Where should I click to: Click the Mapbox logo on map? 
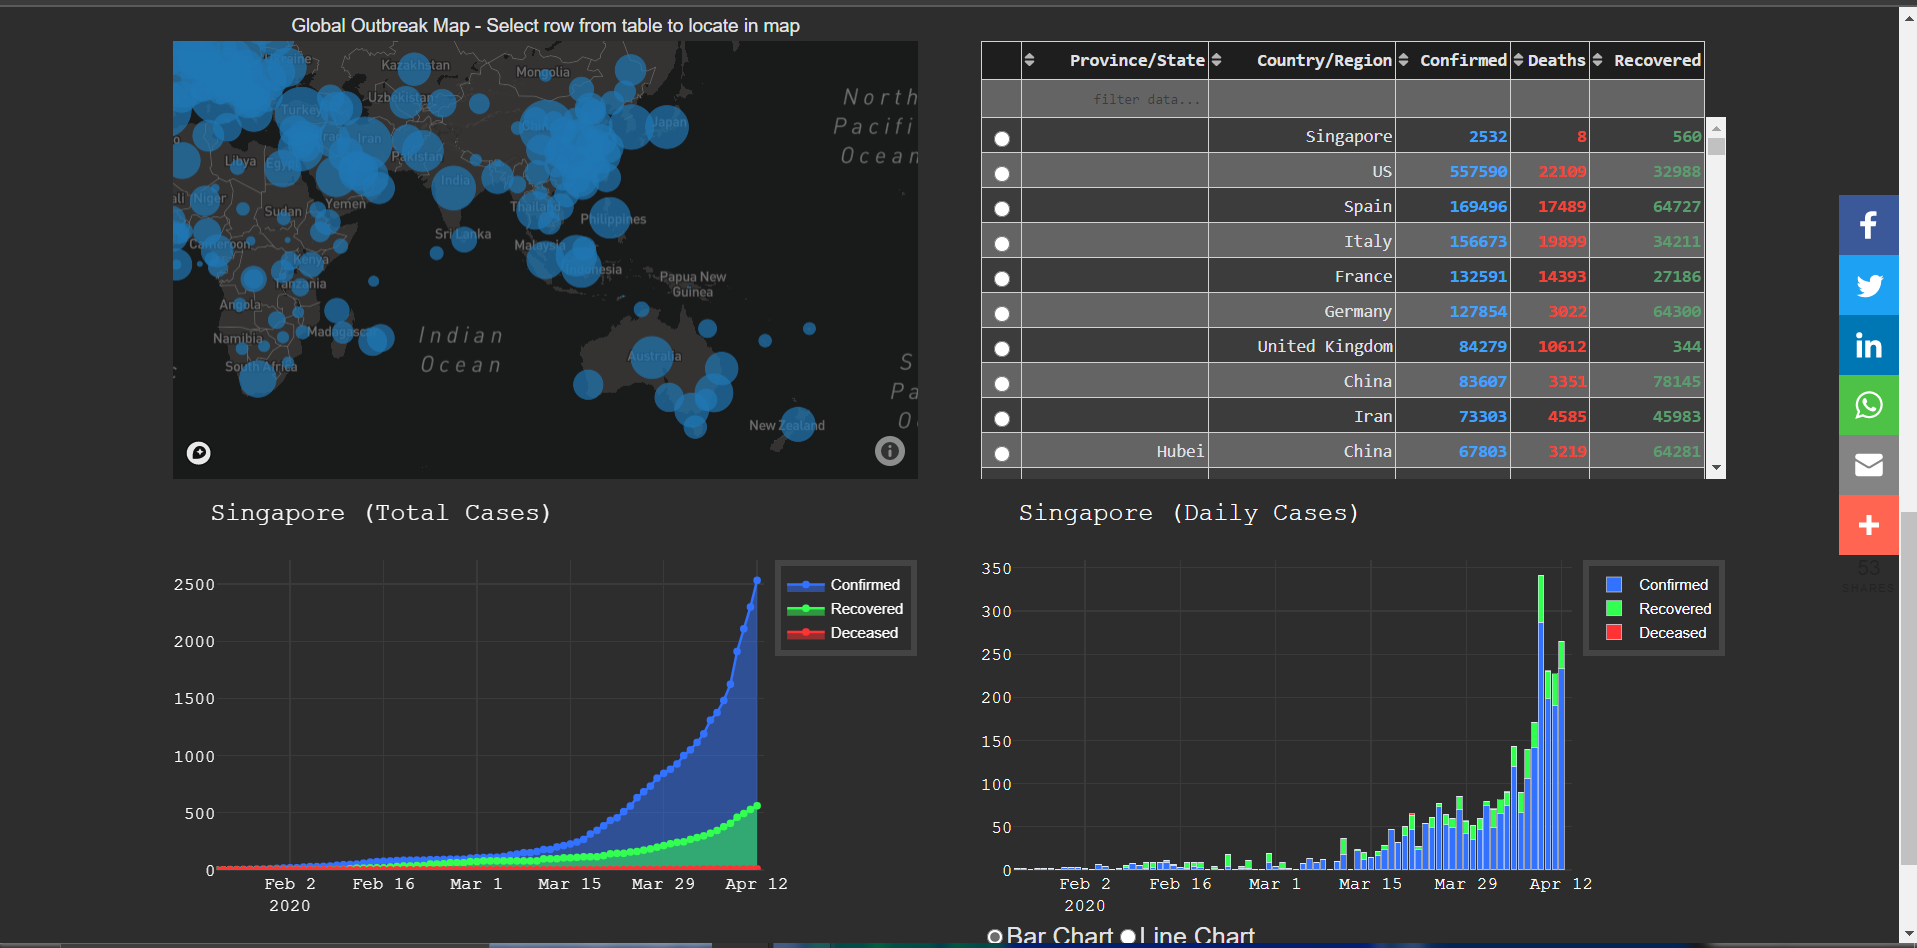199,453
